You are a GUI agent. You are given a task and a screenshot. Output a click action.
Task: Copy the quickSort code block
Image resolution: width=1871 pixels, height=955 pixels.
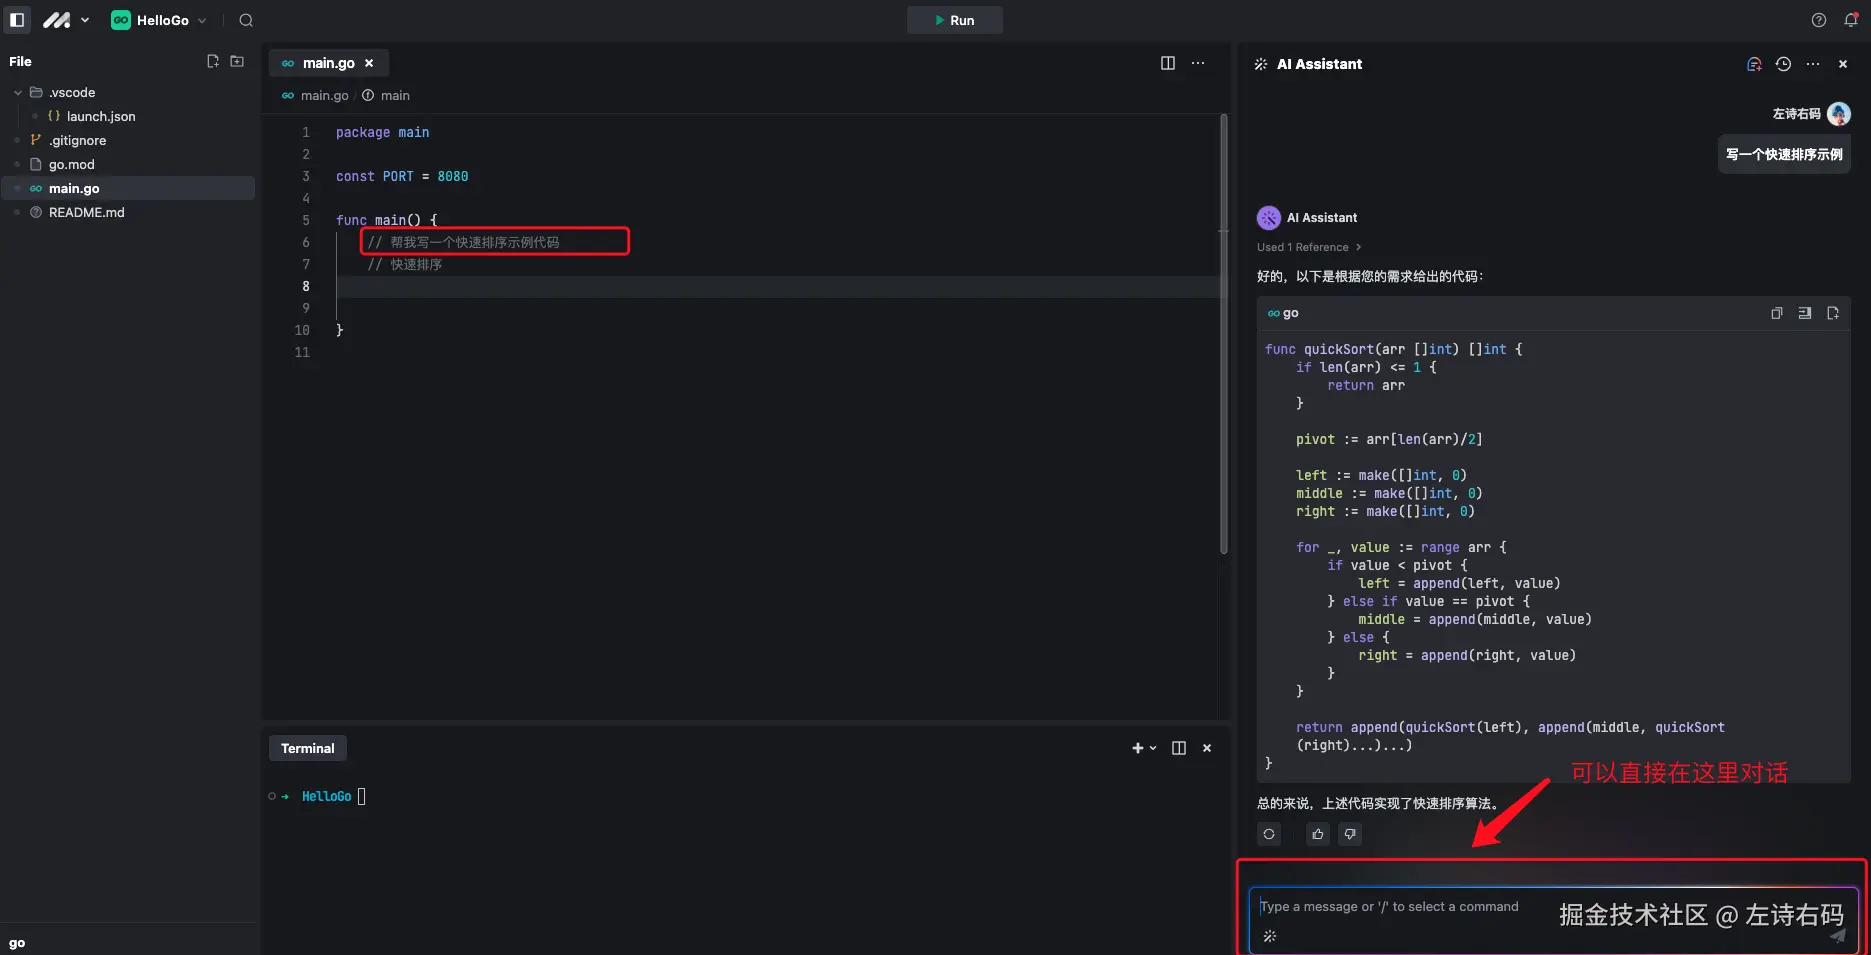pyautogui.click(x=1777, y=313)
